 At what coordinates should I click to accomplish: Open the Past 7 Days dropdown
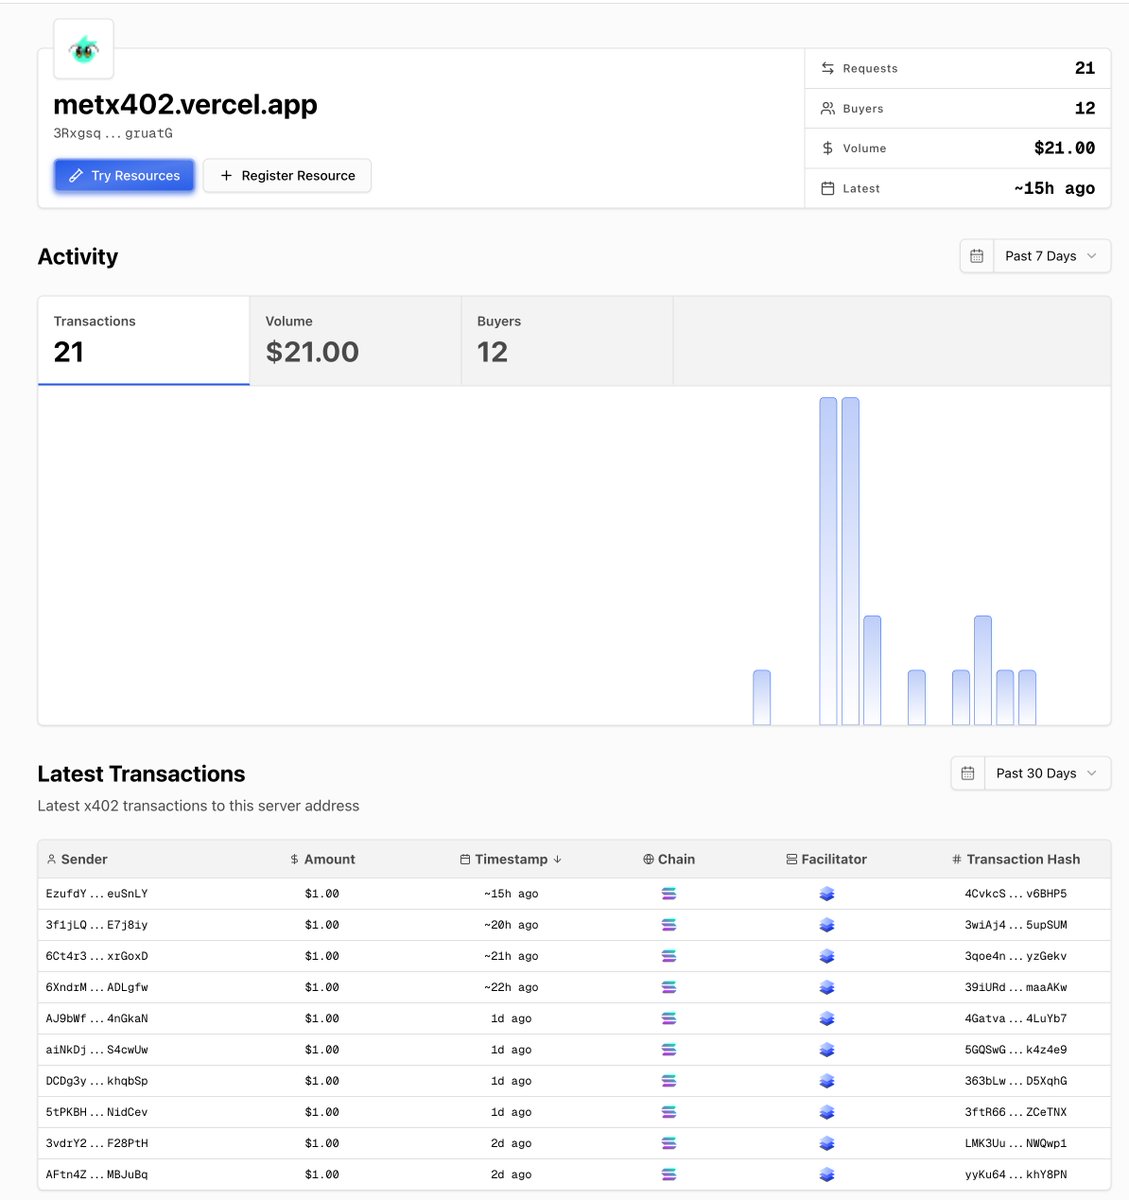pyautogui.click(x=1050, y=256)
